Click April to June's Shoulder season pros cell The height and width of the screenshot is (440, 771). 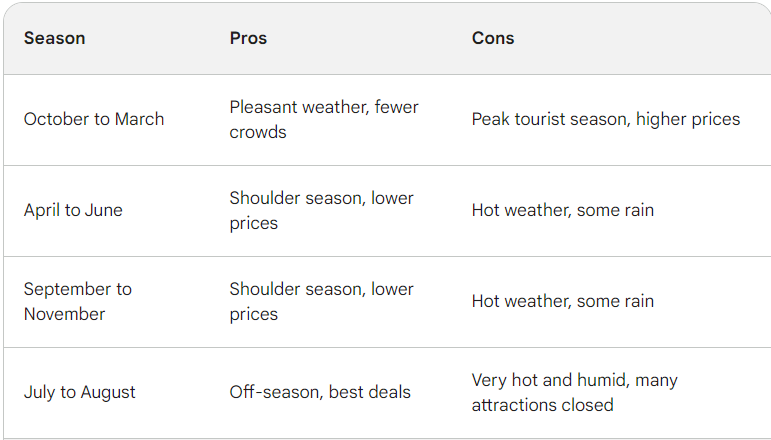point(322,210)
